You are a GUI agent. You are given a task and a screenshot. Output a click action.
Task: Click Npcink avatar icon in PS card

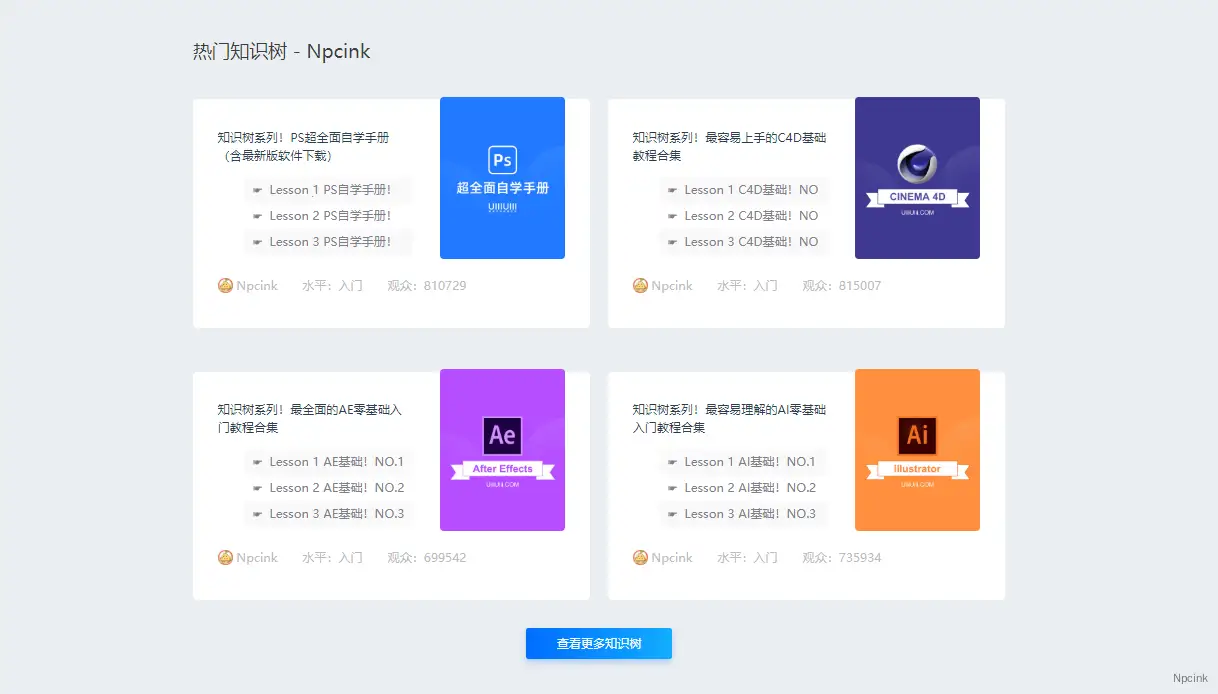(x=225, y=286)
